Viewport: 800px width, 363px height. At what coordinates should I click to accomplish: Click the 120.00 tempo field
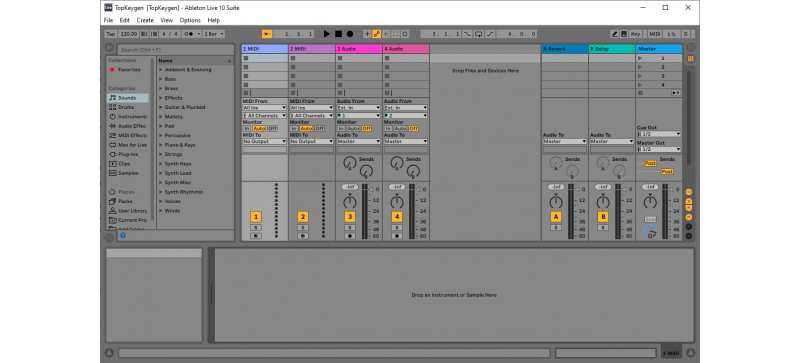point(129,34)
